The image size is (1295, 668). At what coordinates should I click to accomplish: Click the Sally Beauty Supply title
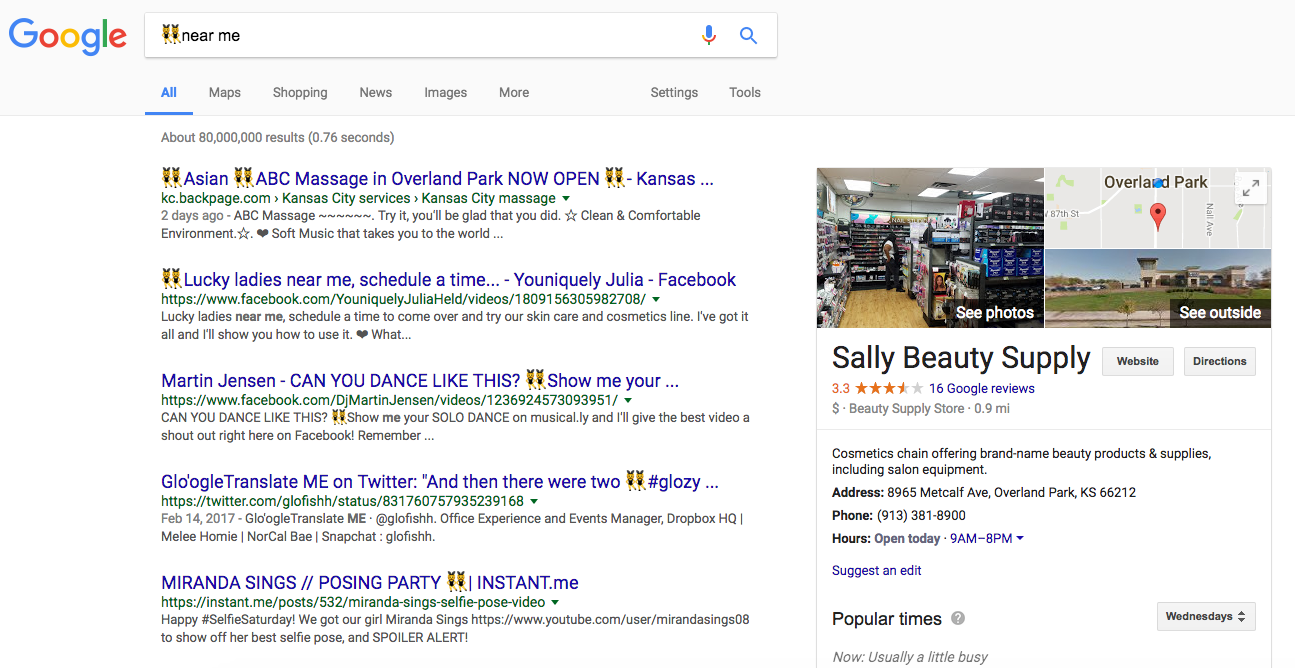tap(961, 358)
